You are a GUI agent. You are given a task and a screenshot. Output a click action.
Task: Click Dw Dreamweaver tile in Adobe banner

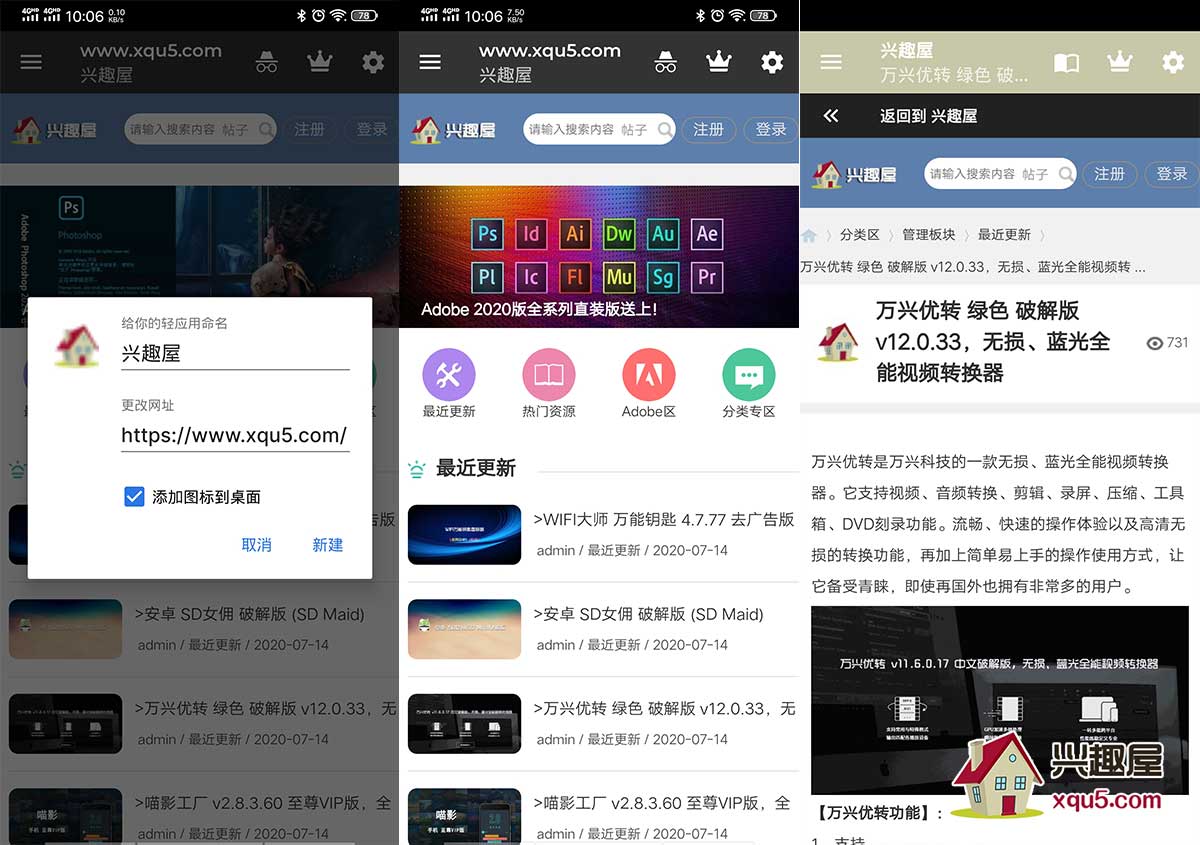tap(619, 234)
